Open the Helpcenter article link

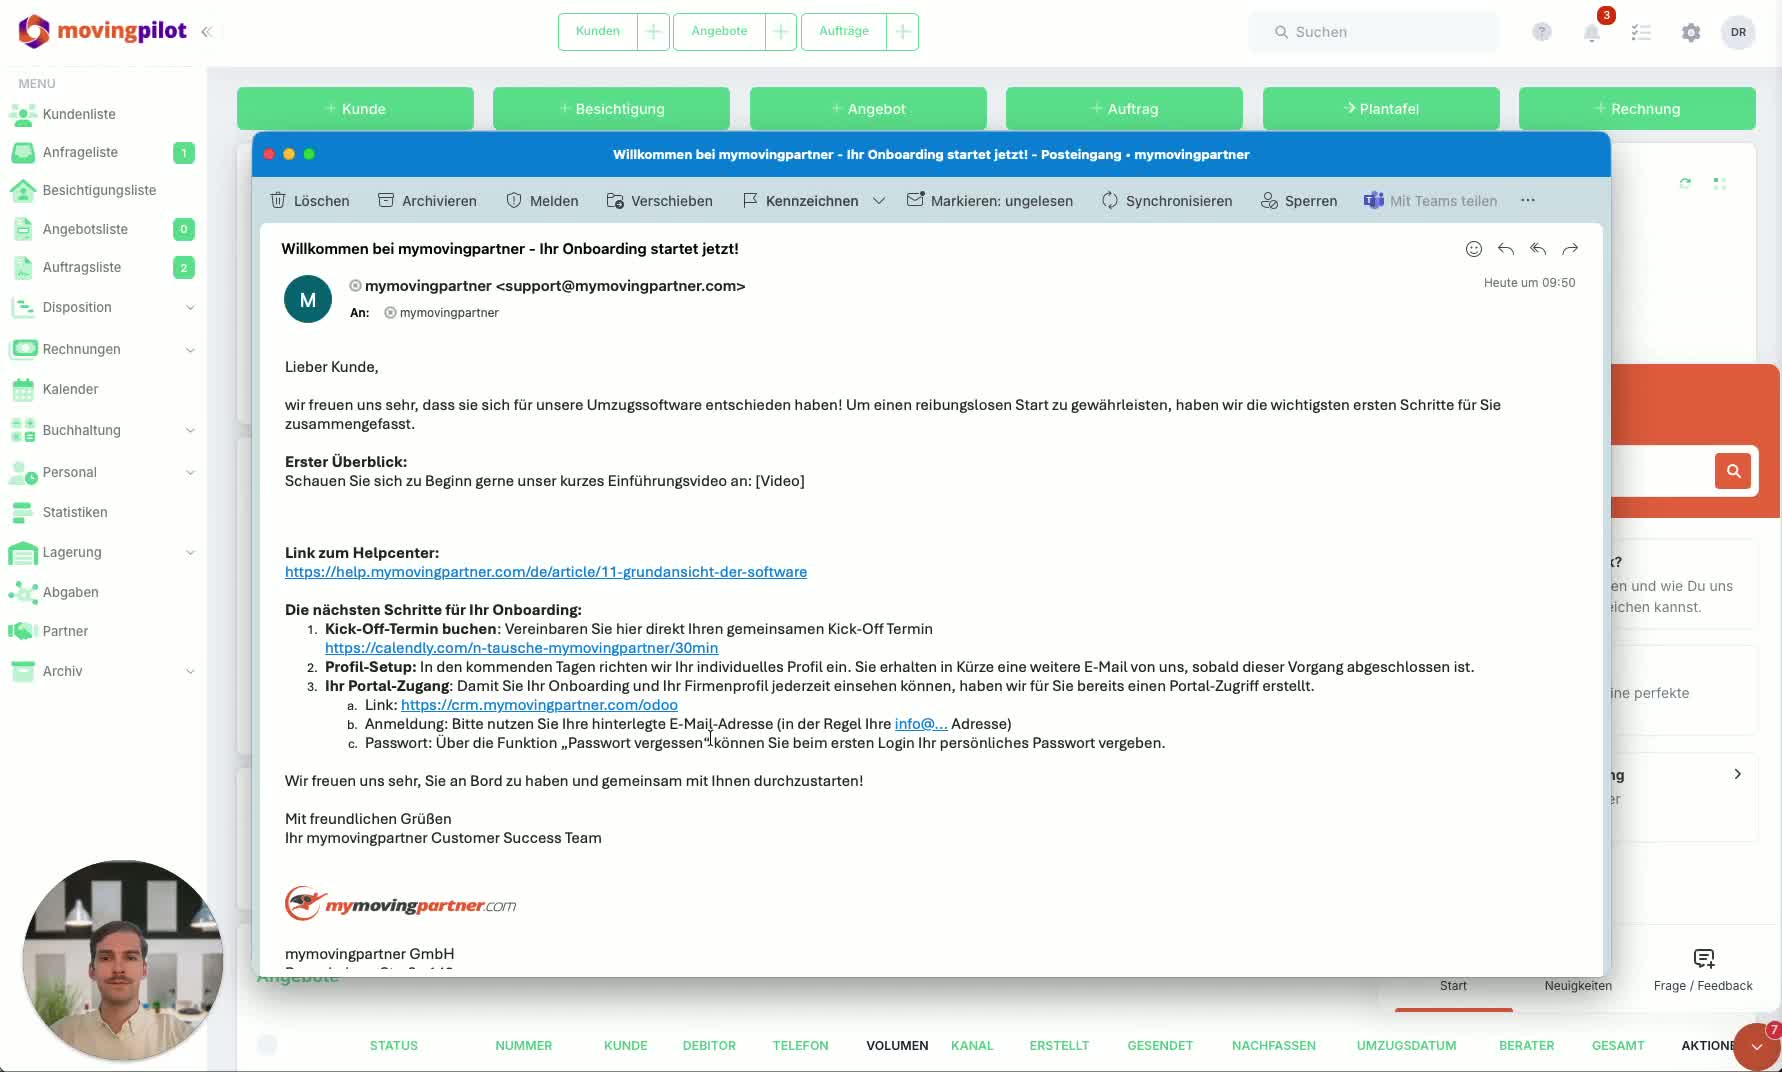click(546, 572)
